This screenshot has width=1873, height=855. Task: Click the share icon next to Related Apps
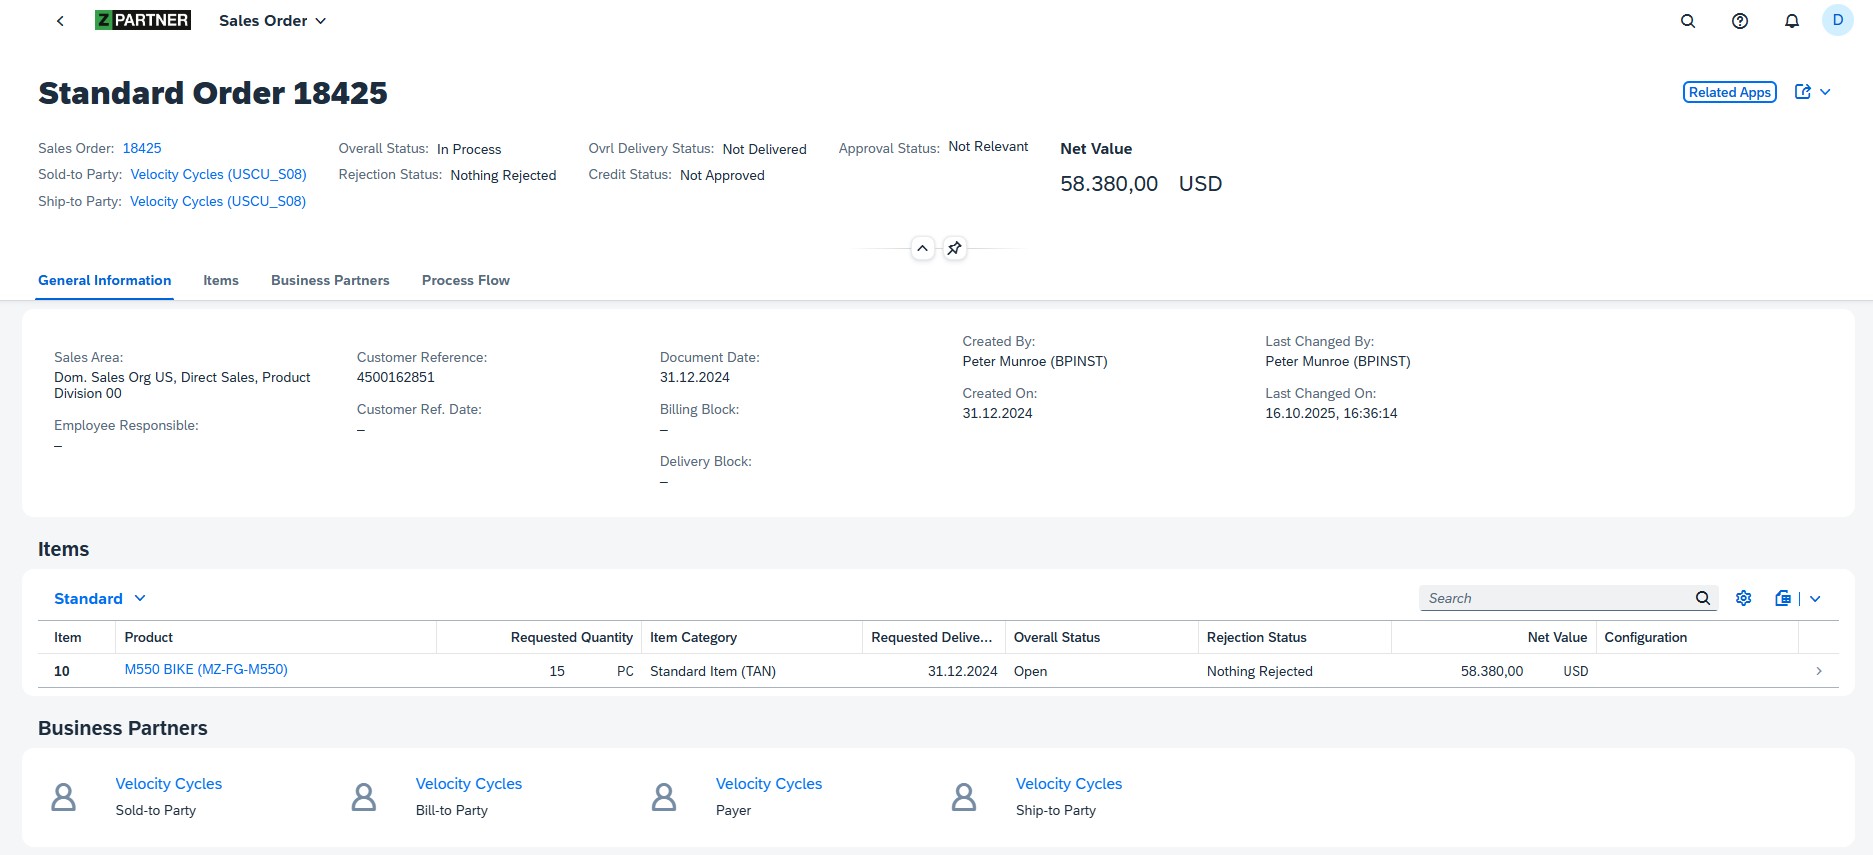pyautogui.click(x=1803, y=92)
